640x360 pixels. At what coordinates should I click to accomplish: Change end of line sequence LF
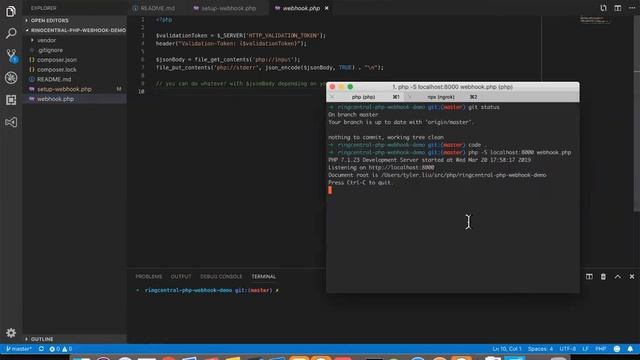[x=585, y=349]
